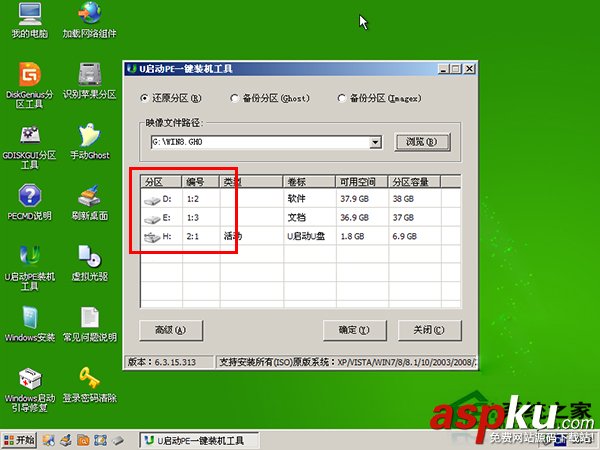This screenshot has height=450, width=600.
Task: Launch GDISKGUI分区工具 from the desktop
Action: point(29,147)
